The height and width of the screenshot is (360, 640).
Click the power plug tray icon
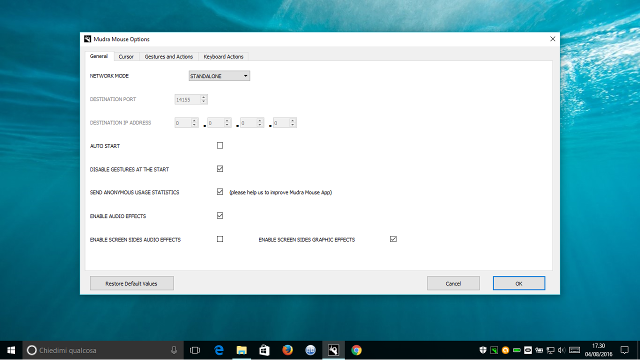tap(539, 350)
